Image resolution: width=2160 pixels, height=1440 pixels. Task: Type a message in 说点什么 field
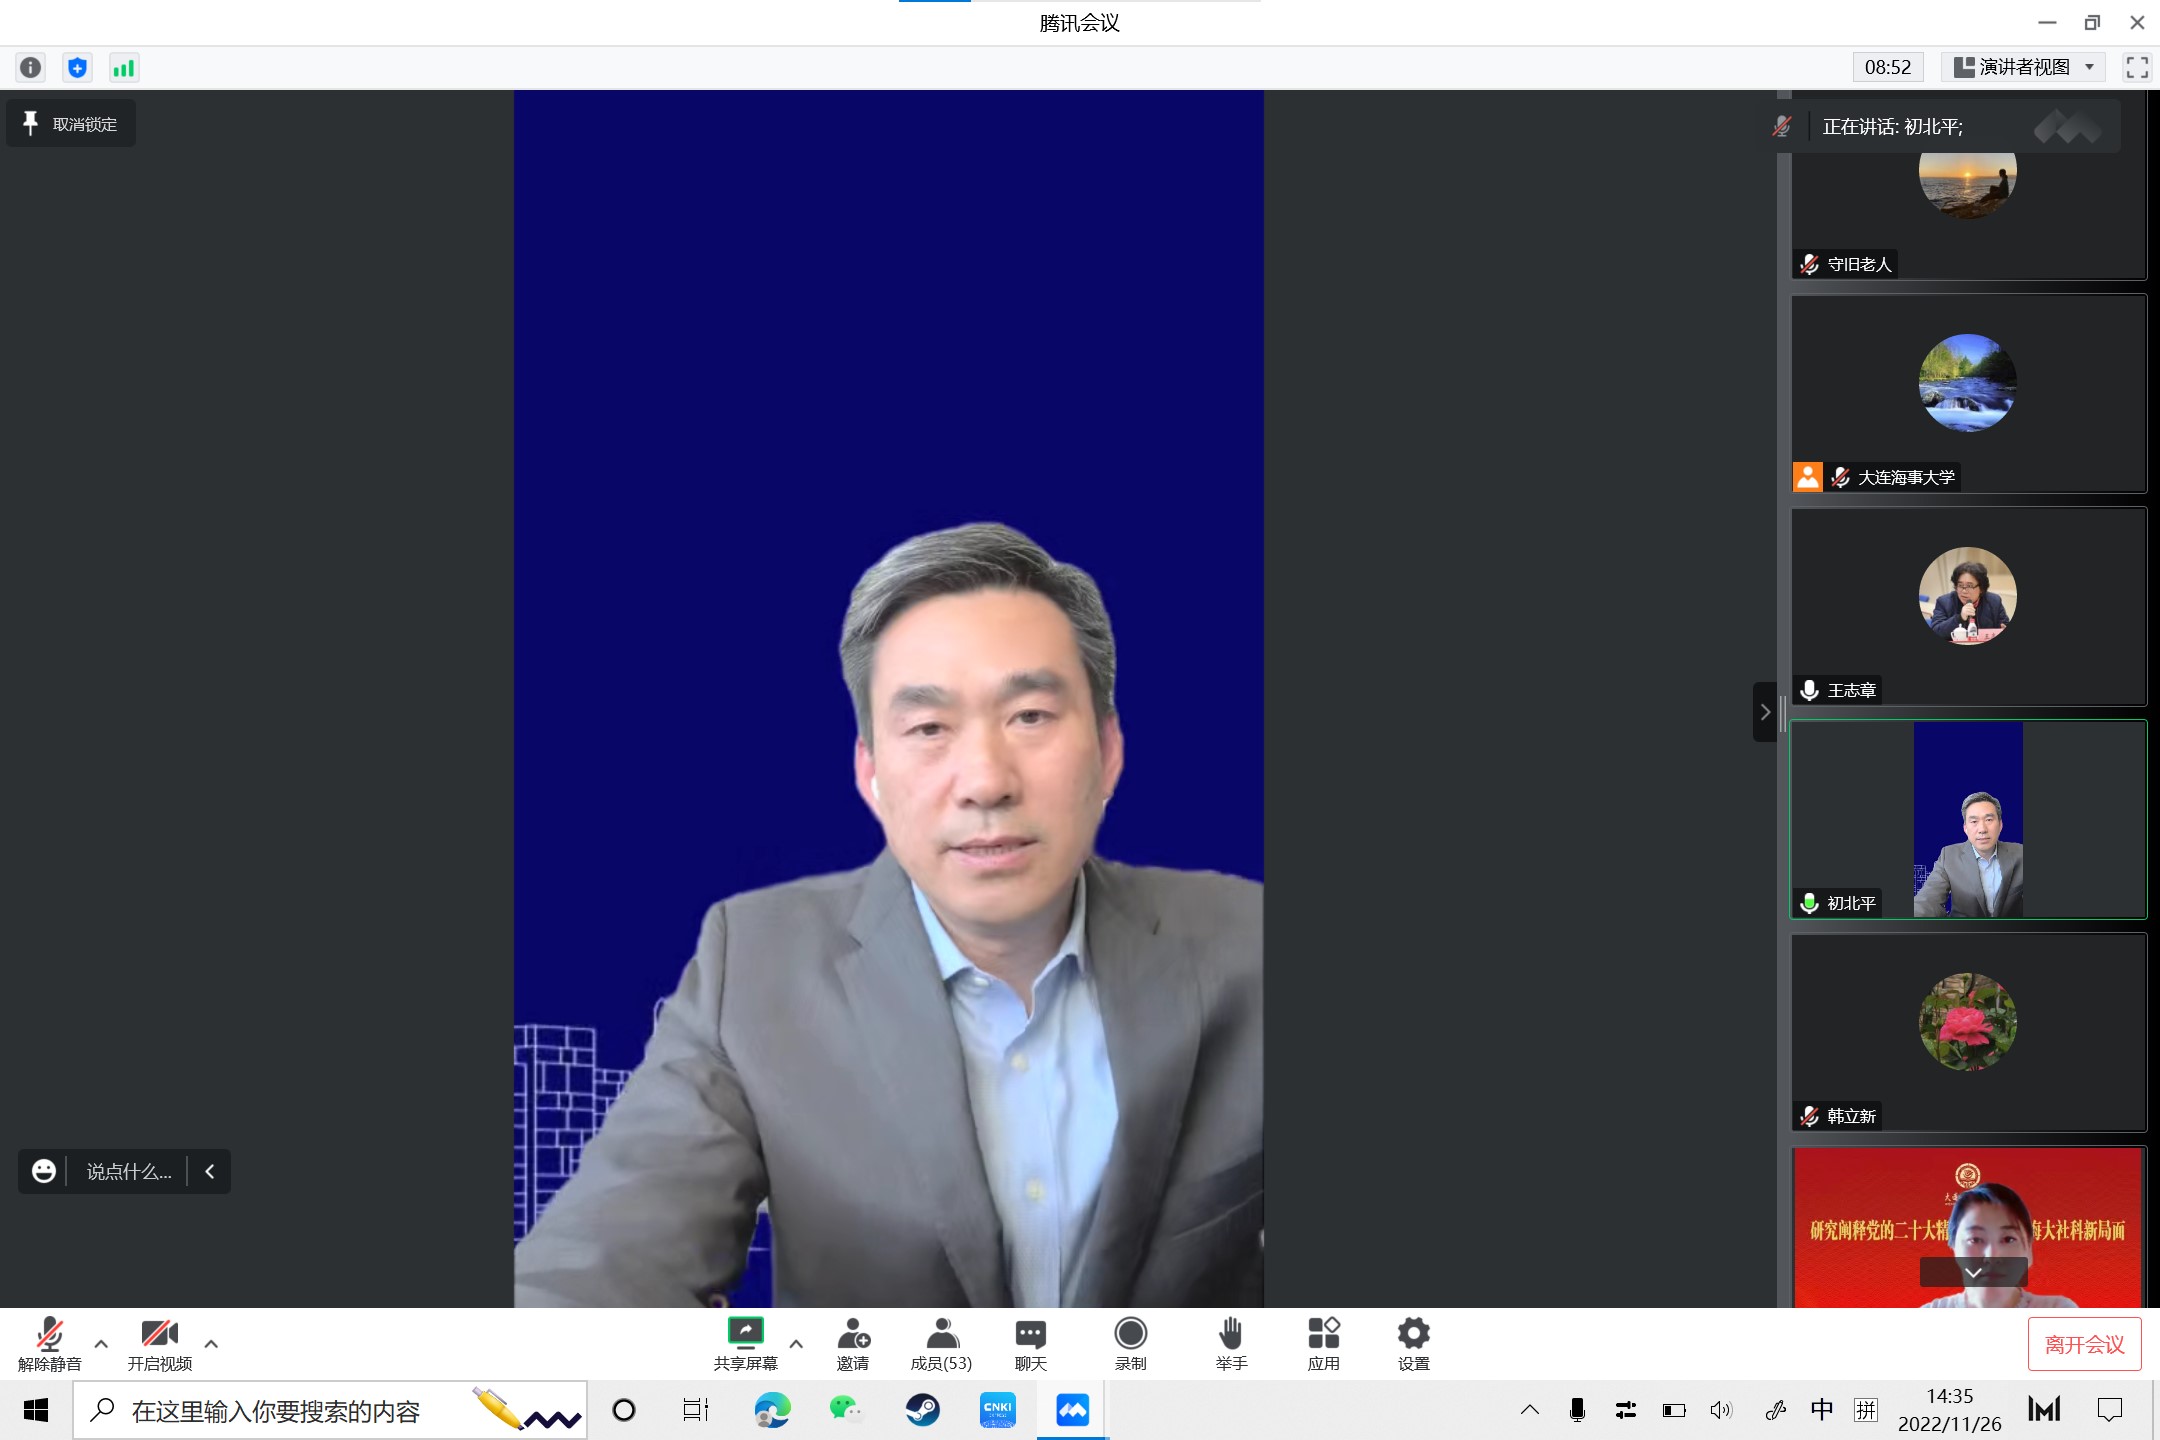pyautogui.click(x=128, y=1171)
